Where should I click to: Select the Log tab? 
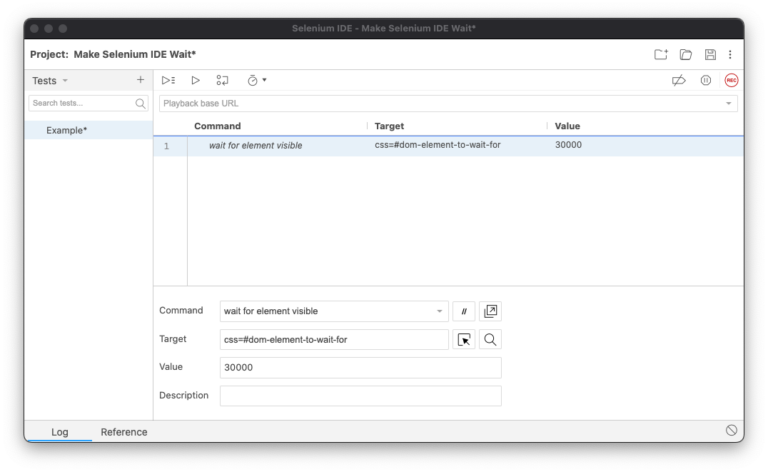[60, 432]
